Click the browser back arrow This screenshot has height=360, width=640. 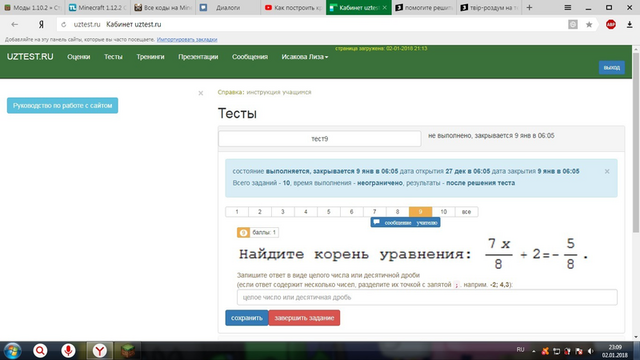point(15,24)
